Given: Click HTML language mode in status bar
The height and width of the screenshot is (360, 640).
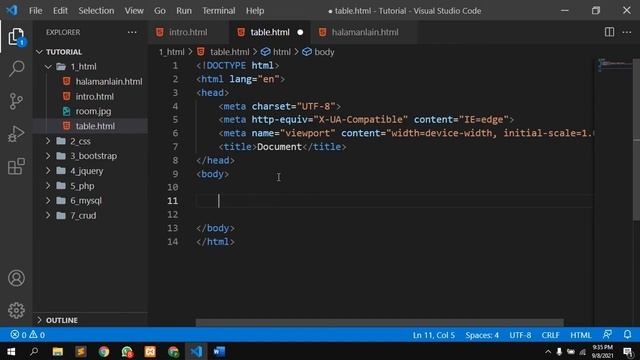Looking at the screenshot, I should coord(580,335).
